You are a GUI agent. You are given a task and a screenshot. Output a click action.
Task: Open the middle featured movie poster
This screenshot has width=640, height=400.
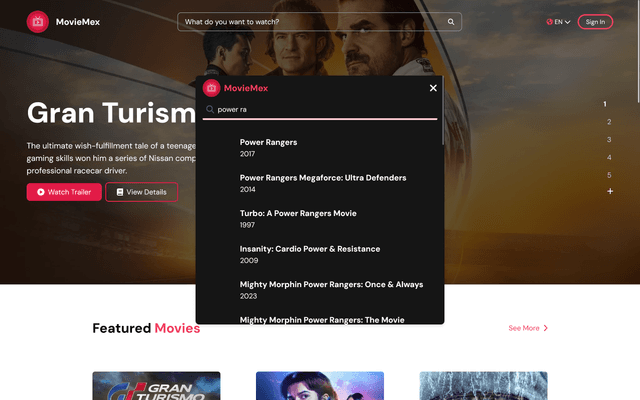(320, 386)
